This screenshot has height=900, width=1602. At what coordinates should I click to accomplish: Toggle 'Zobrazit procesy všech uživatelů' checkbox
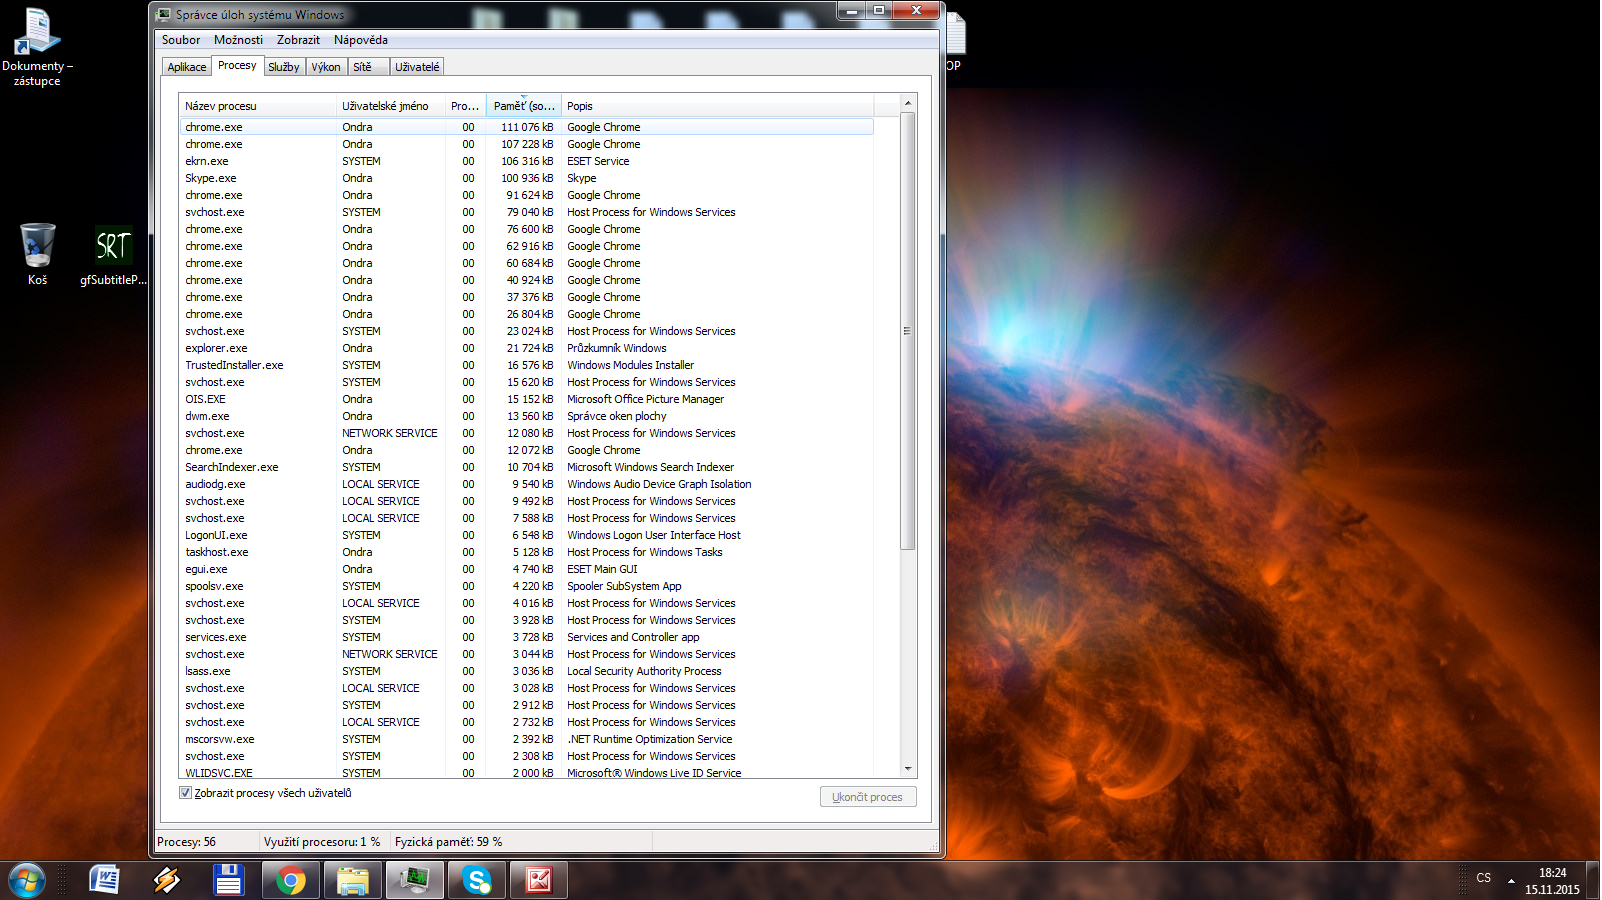tap(185, 793)
